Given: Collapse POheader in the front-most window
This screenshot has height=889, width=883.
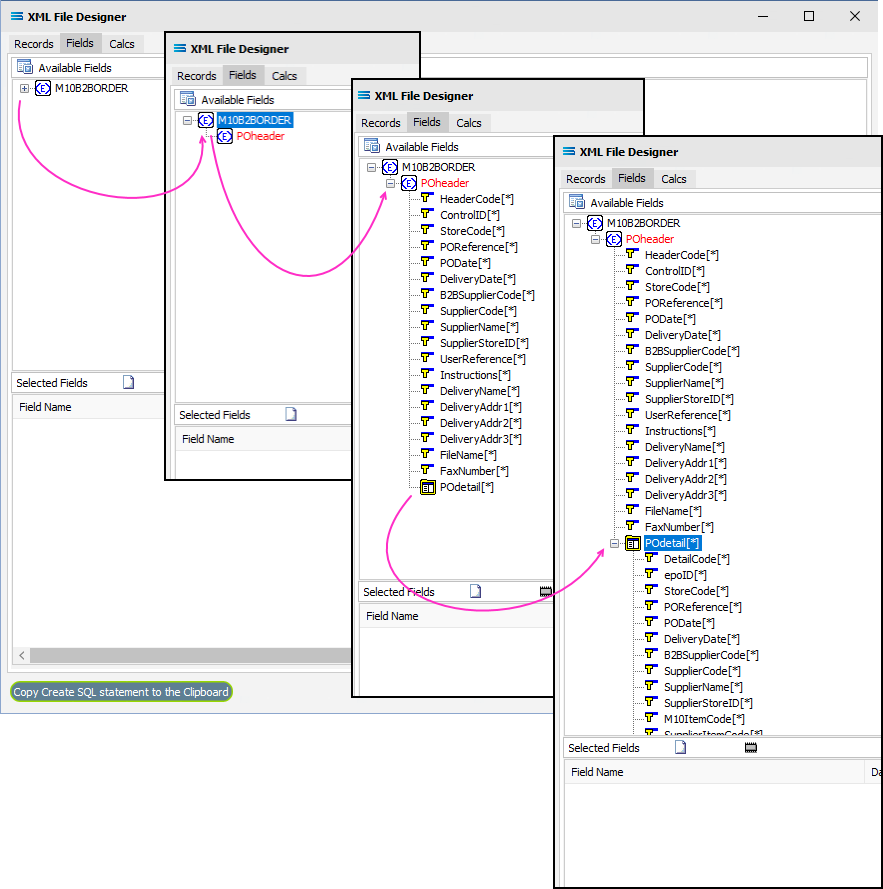Looking at the screenshot, I should (x=595, y=239).
